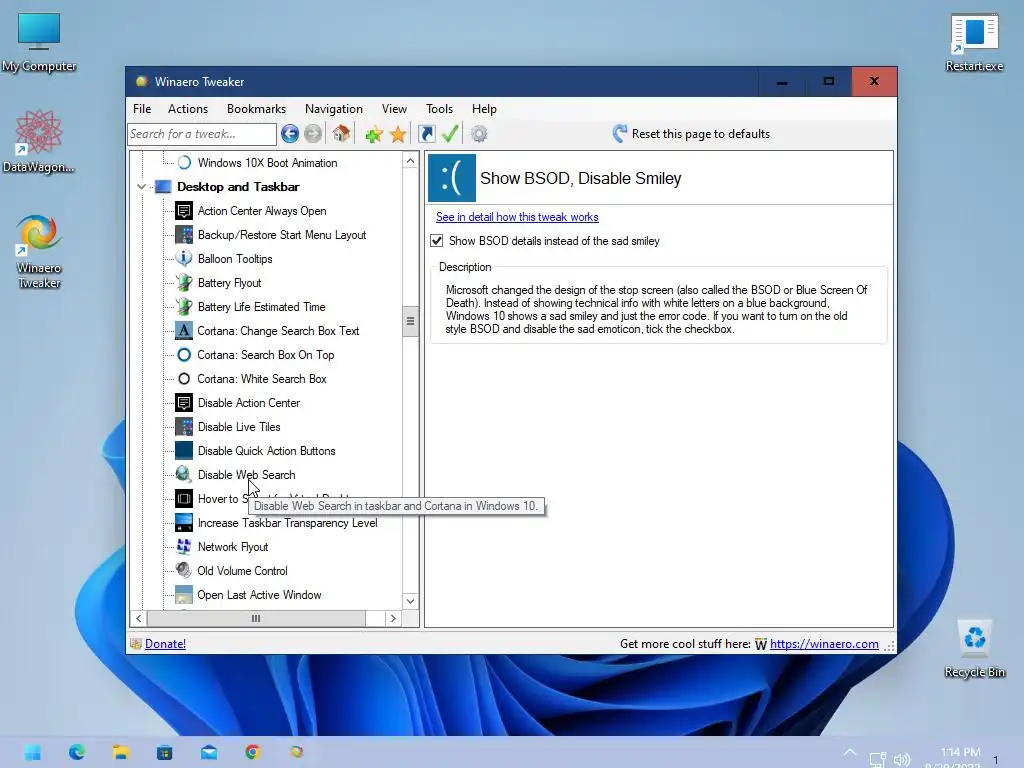Click the horizontal scroll left arrow

coord(138,618)
